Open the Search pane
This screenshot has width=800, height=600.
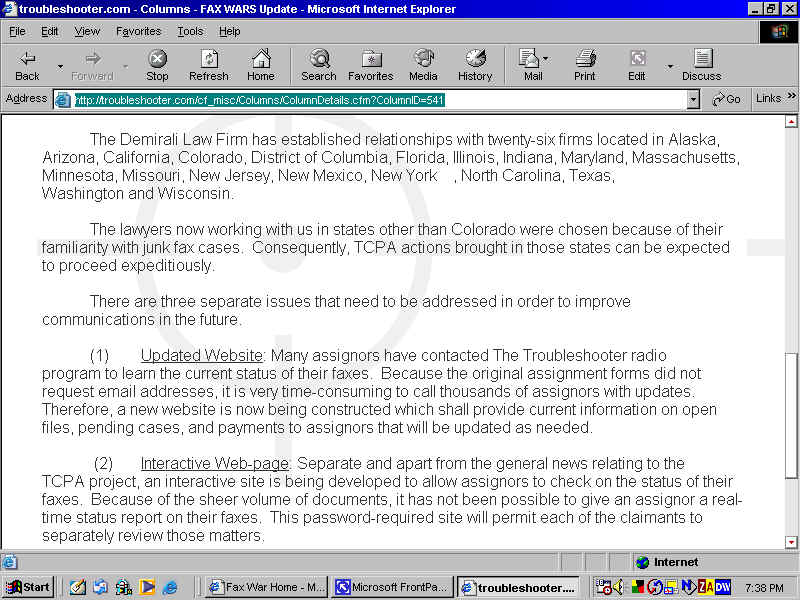pyautogui.click(x=319, y=65)
